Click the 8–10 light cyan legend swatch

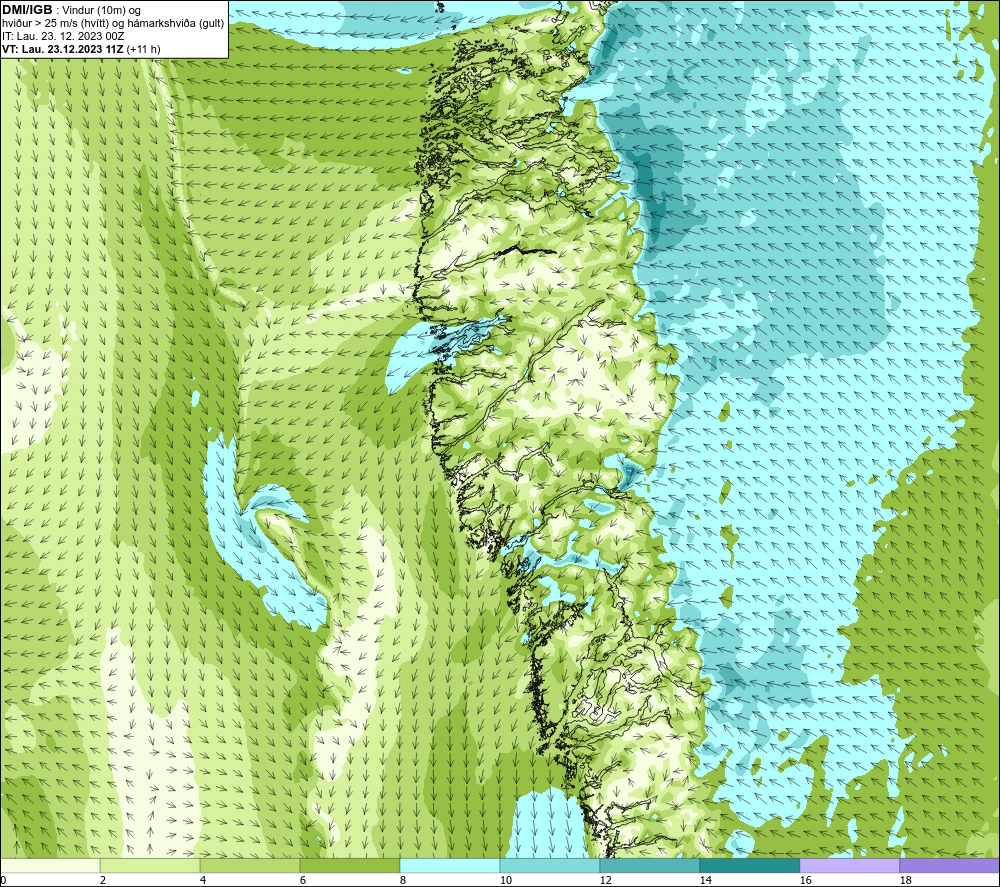tap(450, 865)
